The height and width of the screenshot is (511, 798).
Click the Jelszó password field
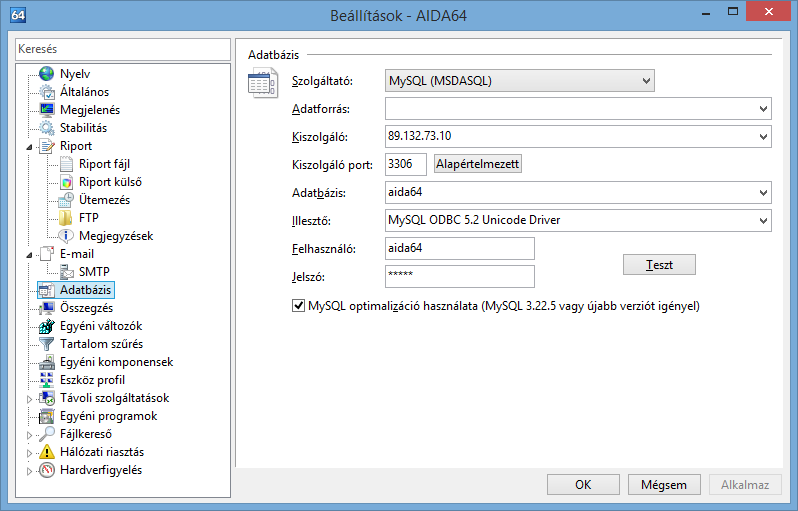coord(460,276)
